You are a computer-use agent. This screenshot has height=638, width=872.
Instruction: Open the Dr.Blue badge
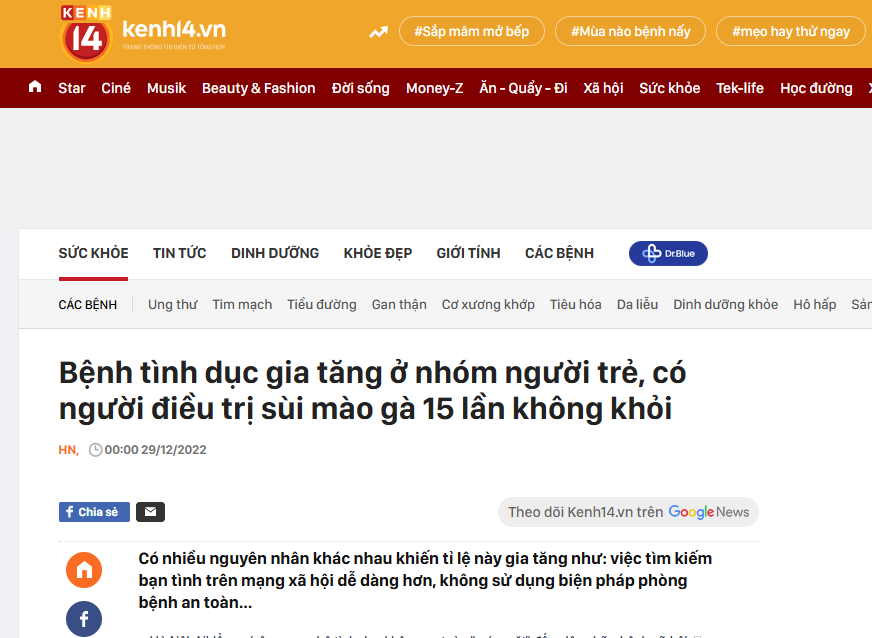(668, 254)
